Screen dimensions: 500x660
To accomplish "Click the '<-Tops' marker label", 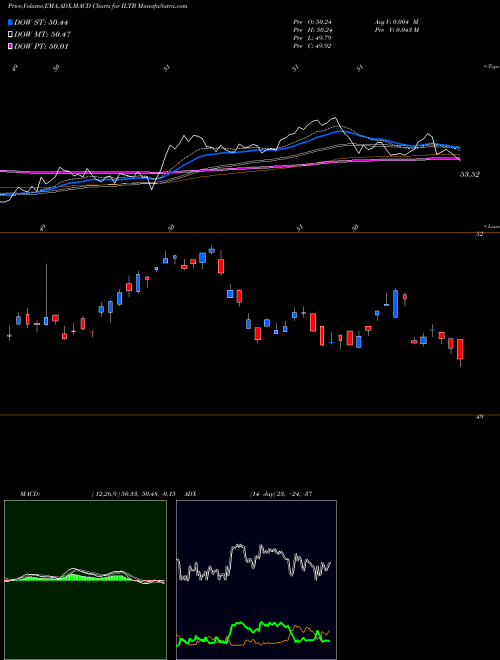I will click(491, 67).
